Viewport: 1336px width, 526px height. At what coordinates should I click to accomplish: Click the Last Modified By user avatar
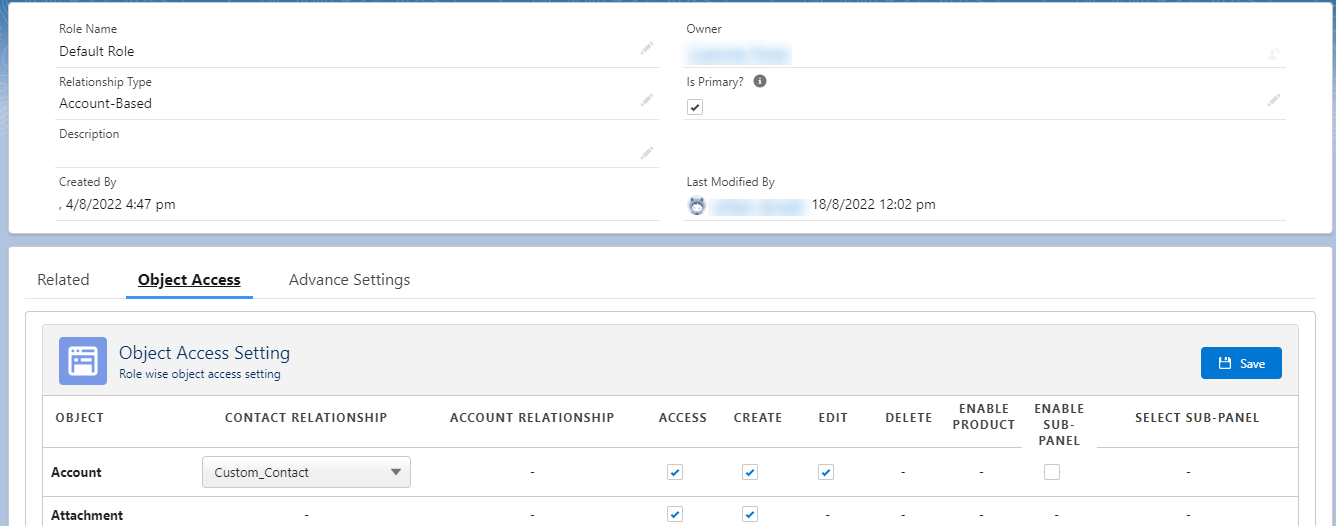(x=697, y=205)
